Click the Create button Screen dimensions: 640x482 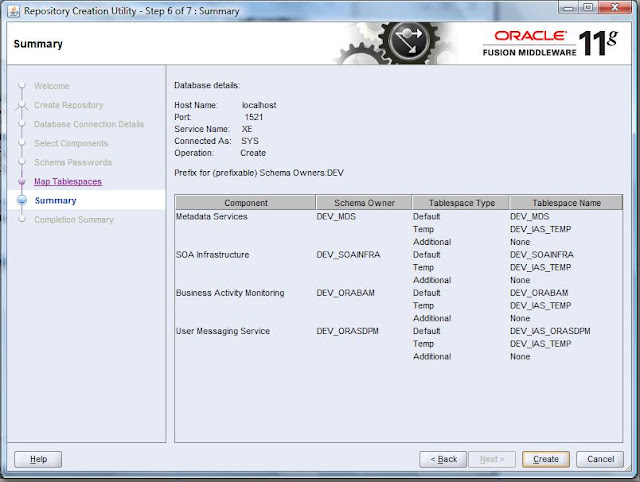click(546, 459)
